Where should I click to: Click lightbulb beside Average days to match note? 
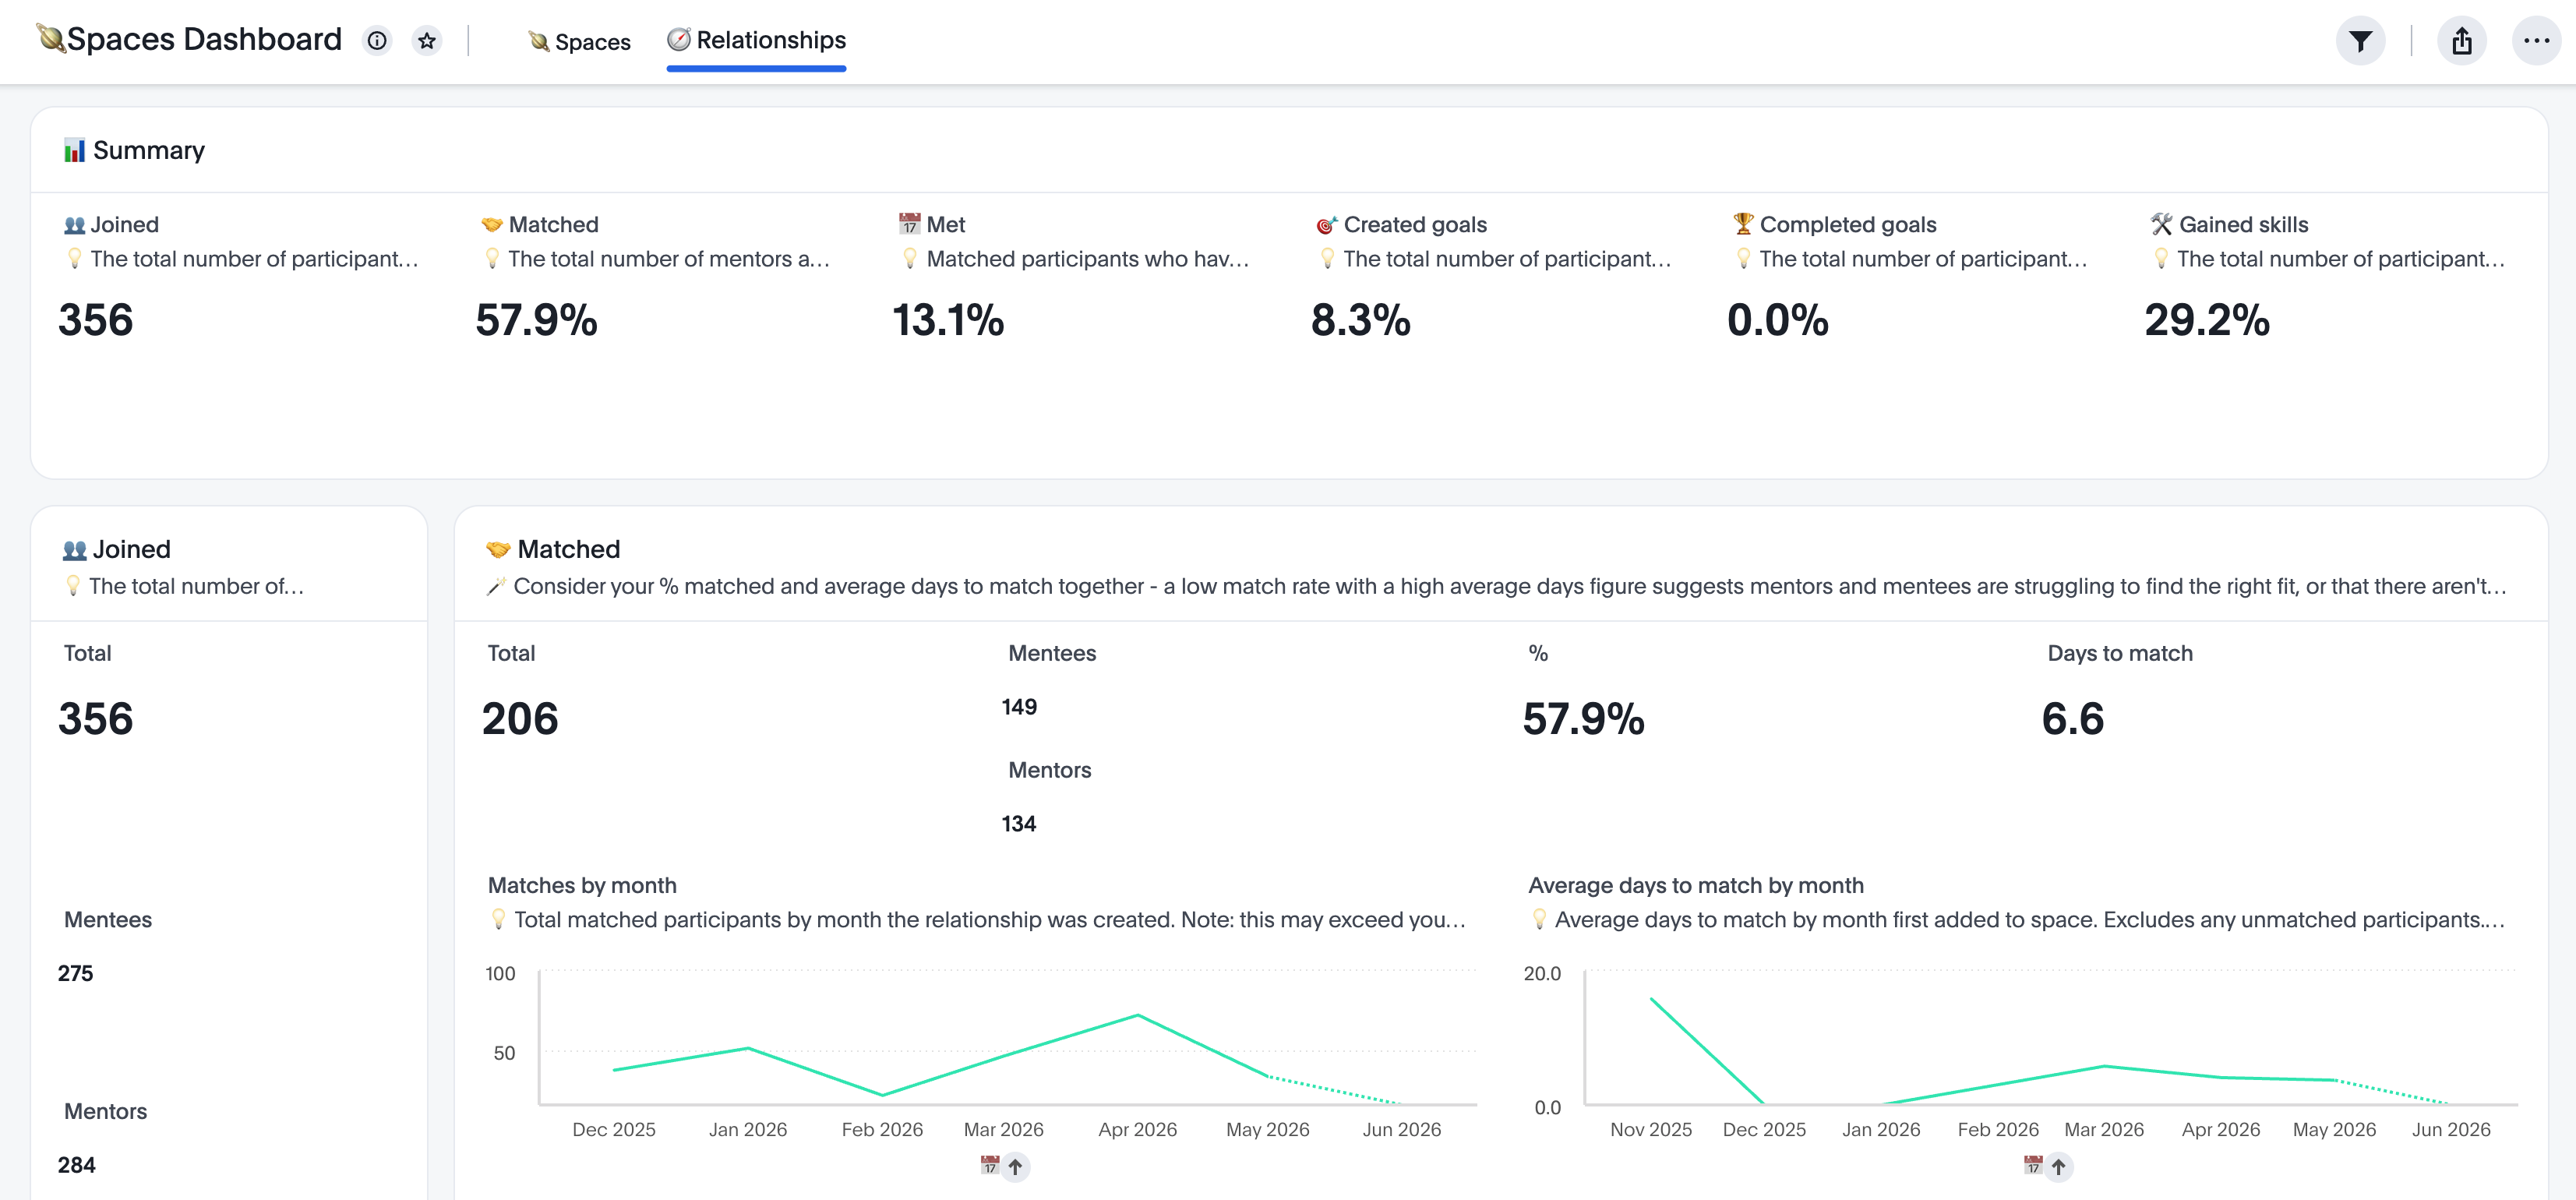coord(1539,920)
